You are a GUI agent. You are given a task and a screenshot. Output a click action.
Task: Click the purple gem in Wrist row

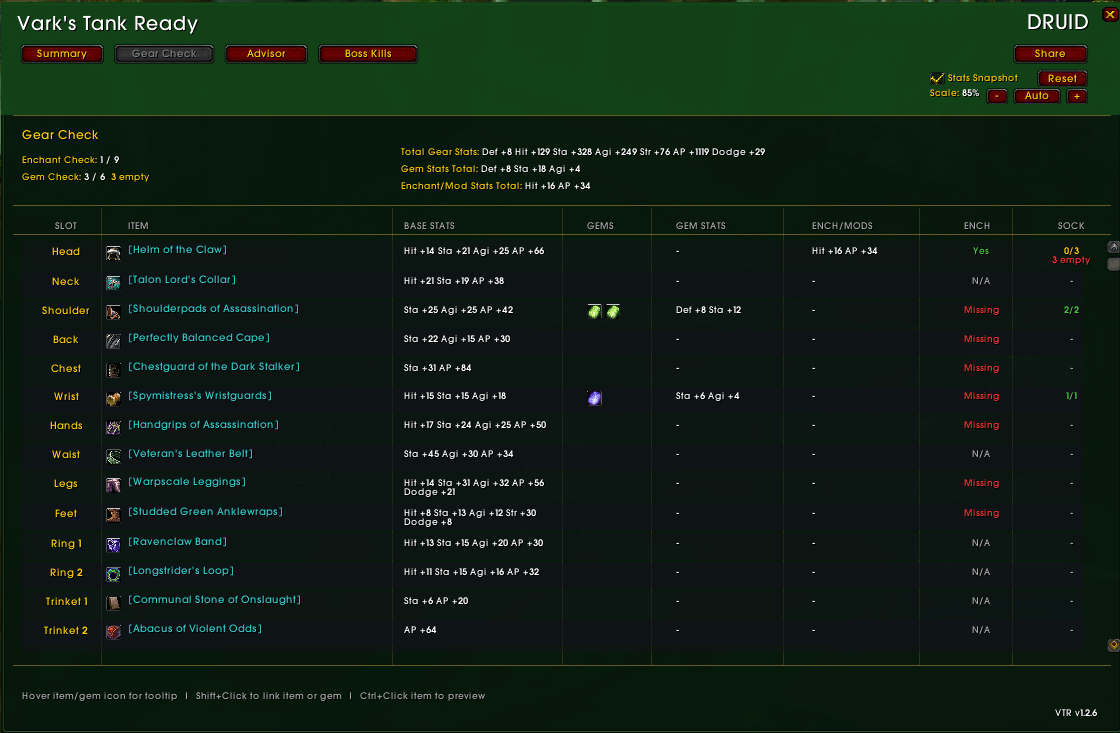(594, 398)
